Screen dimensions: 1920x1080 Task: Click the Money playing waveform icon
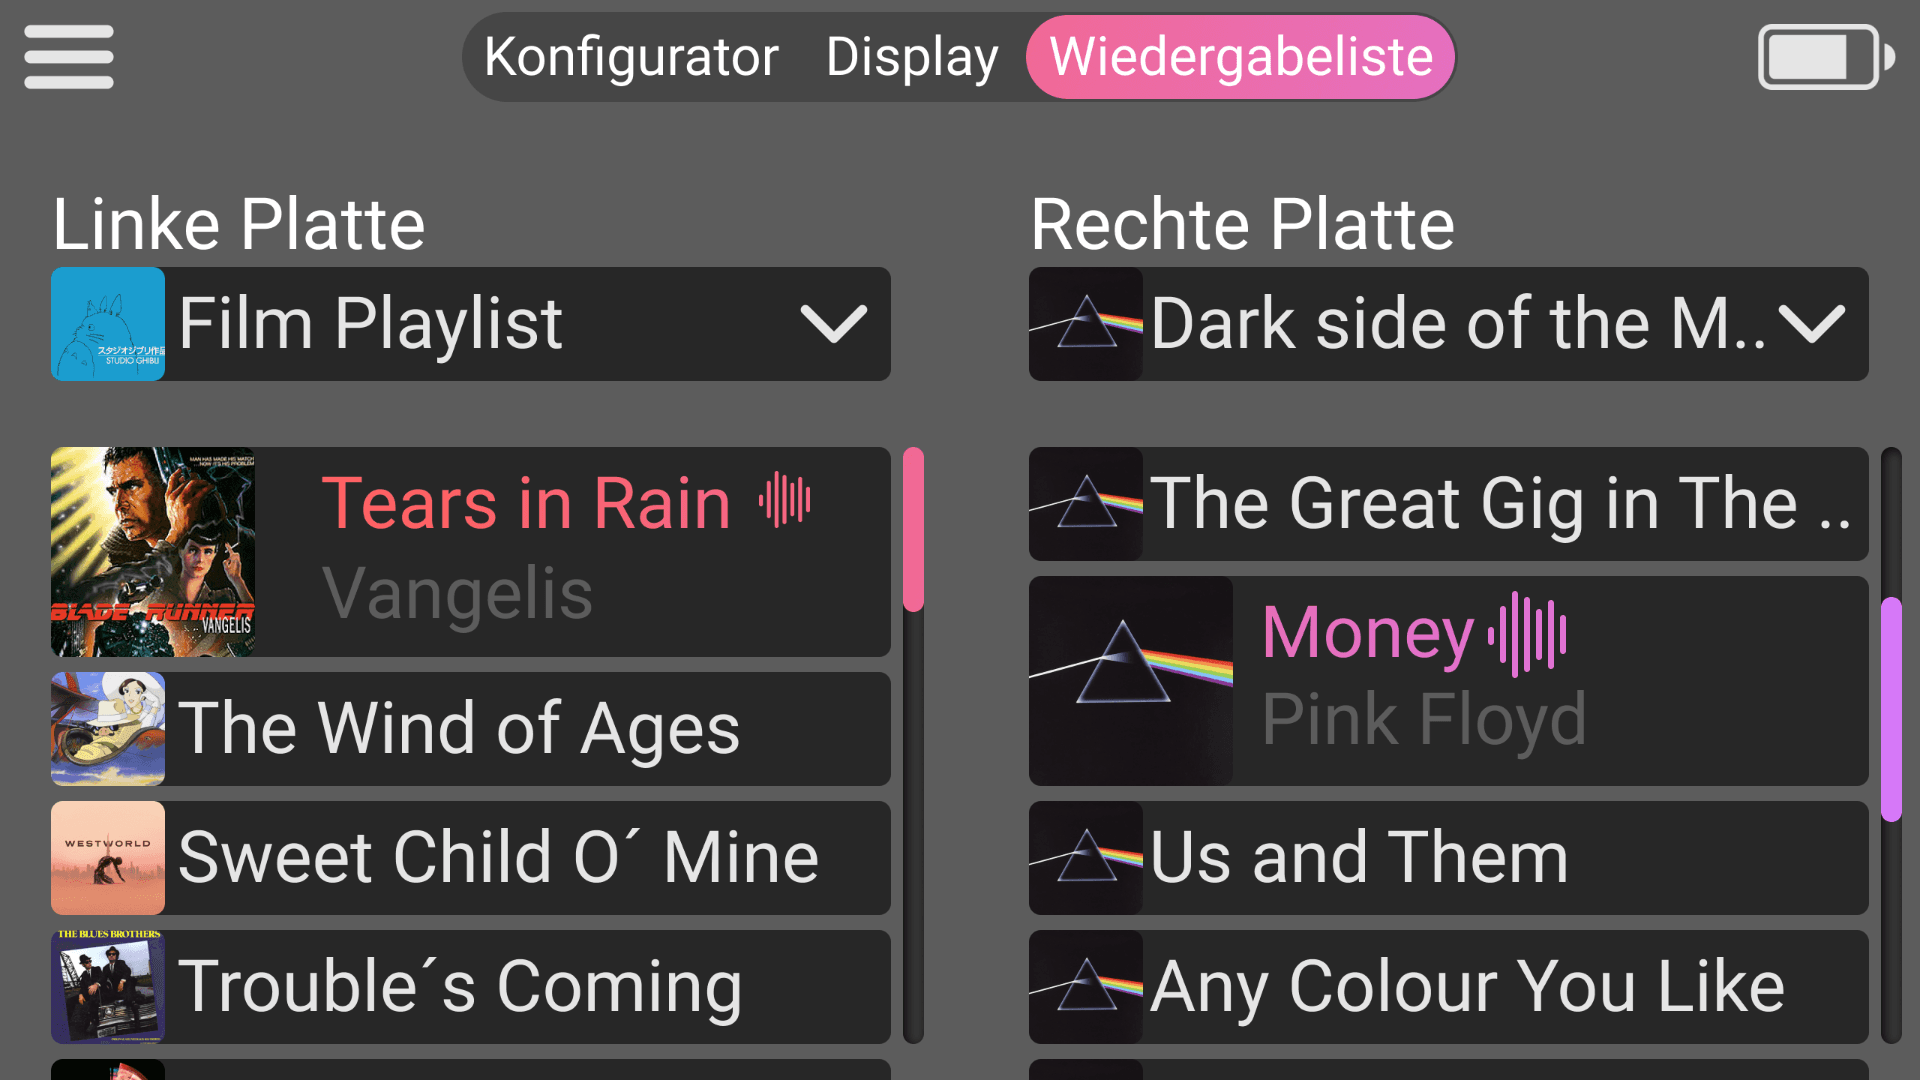1527,634
